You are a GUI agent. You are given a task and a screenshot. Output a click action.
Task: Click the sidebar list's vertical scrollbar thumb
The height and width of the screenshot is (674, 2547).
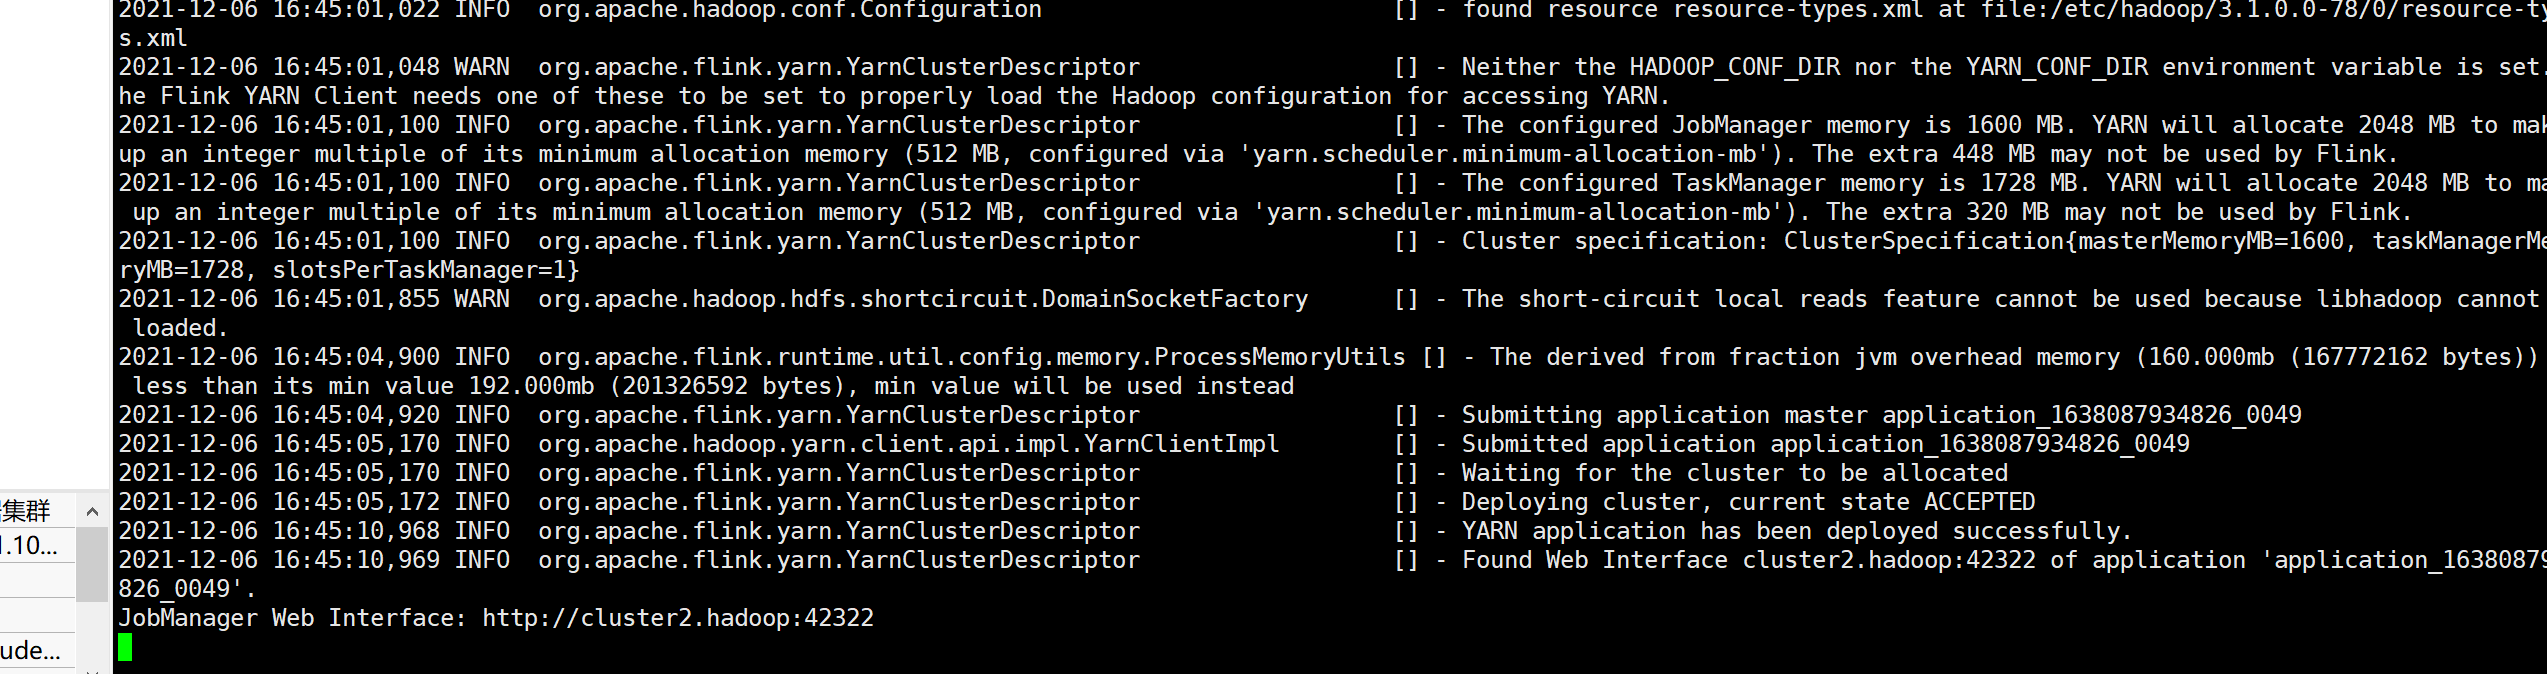coord(92,565)
